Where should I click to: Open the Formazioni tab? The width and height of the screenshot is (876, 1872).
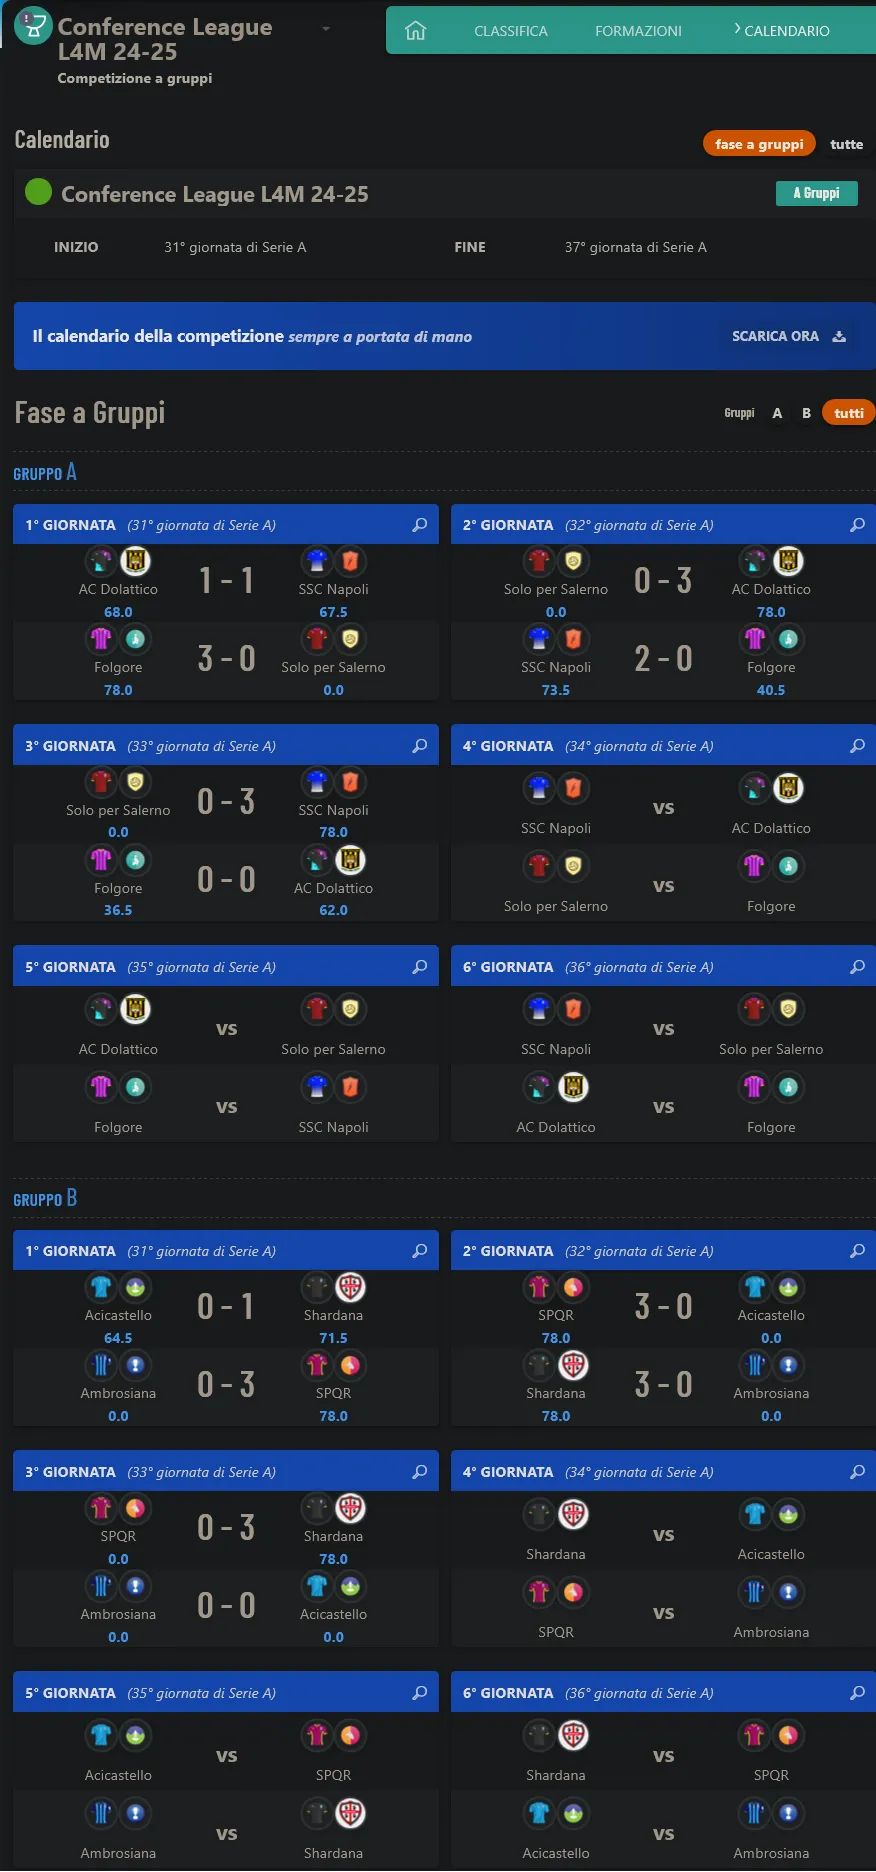point(638,31)
